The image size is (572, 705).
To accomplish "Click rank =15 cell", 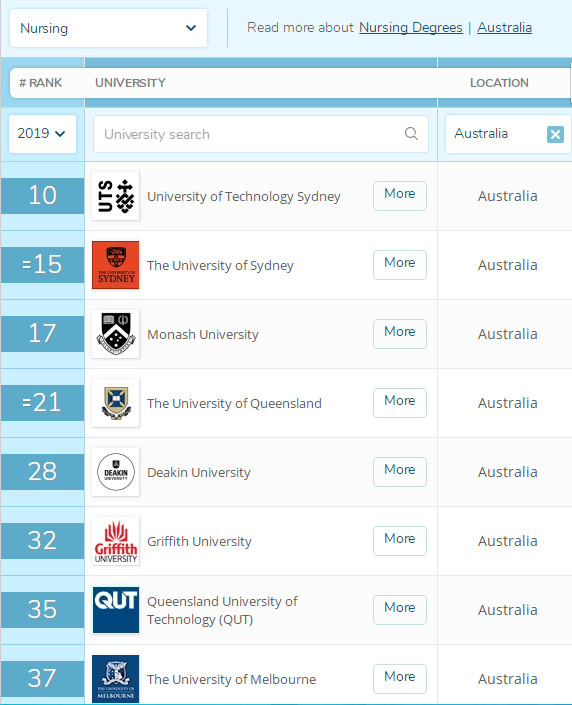I will [x=42, y=265].
